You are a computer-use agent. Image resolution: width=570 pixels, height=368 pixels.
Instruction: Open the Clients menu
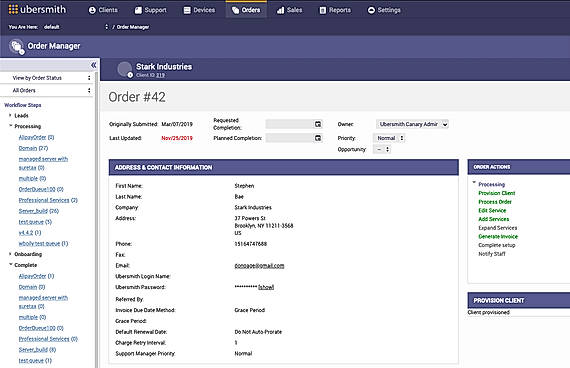pyautogui.click(x=103, y=10)
